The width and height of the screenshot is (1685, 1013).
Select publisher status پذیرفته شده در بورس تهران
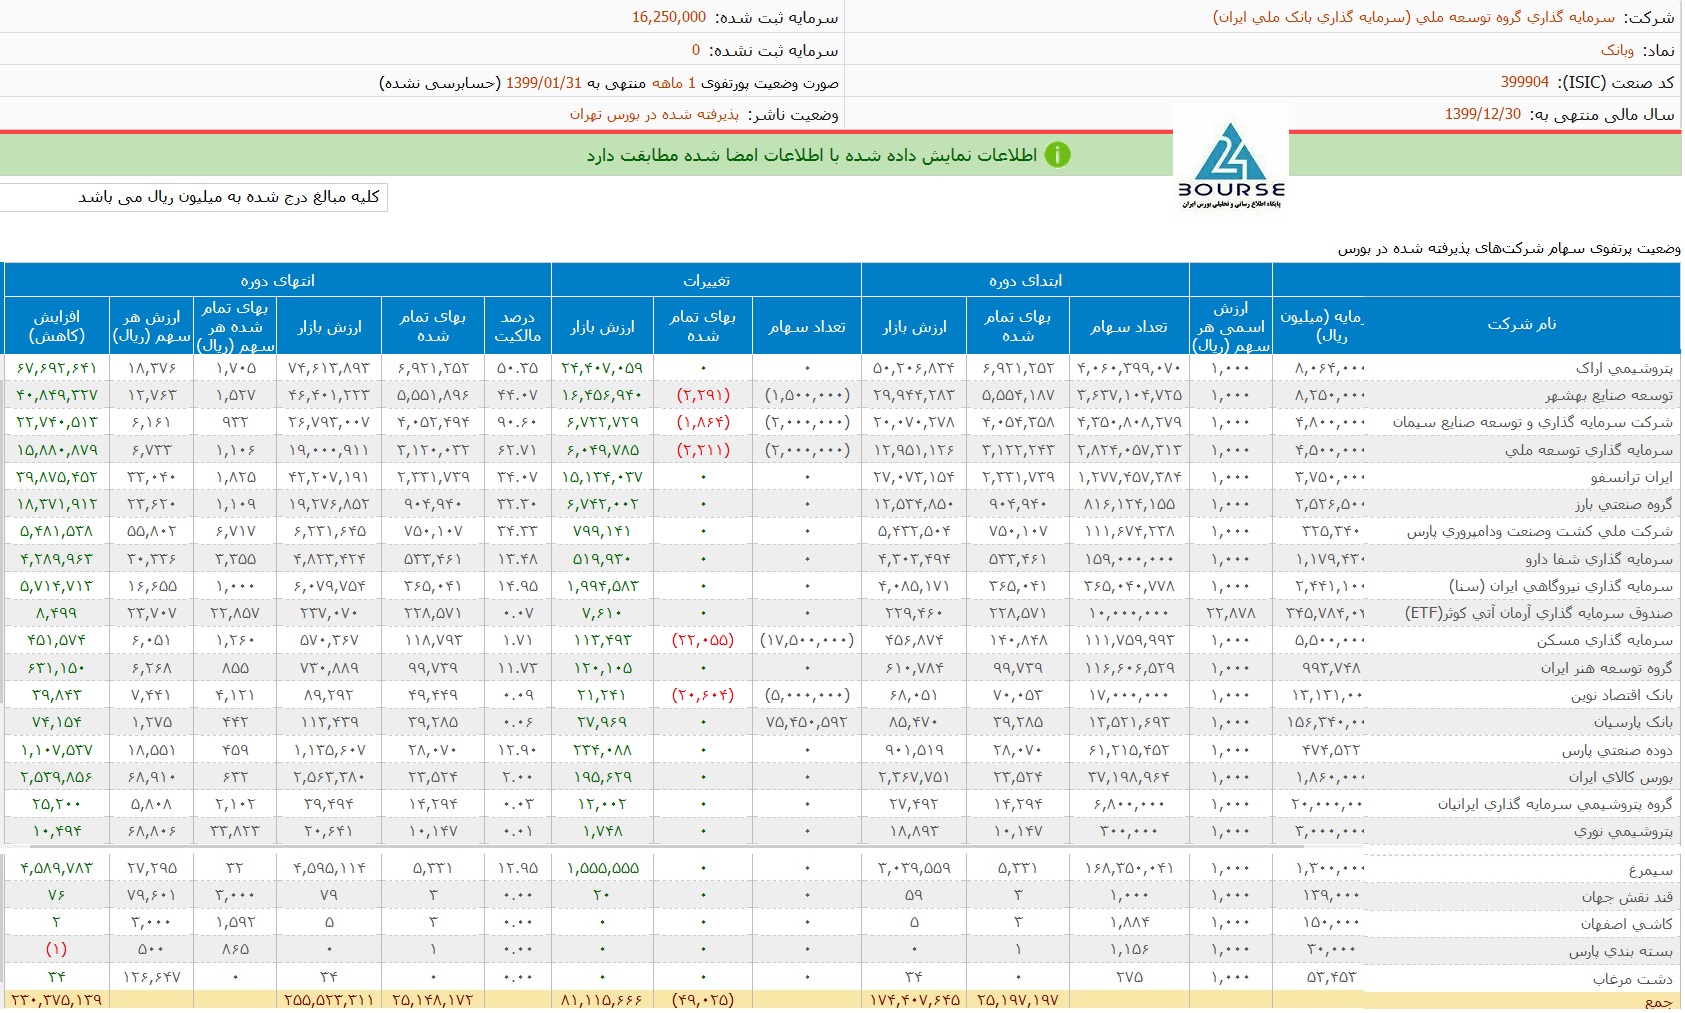[x=654, y=115]
